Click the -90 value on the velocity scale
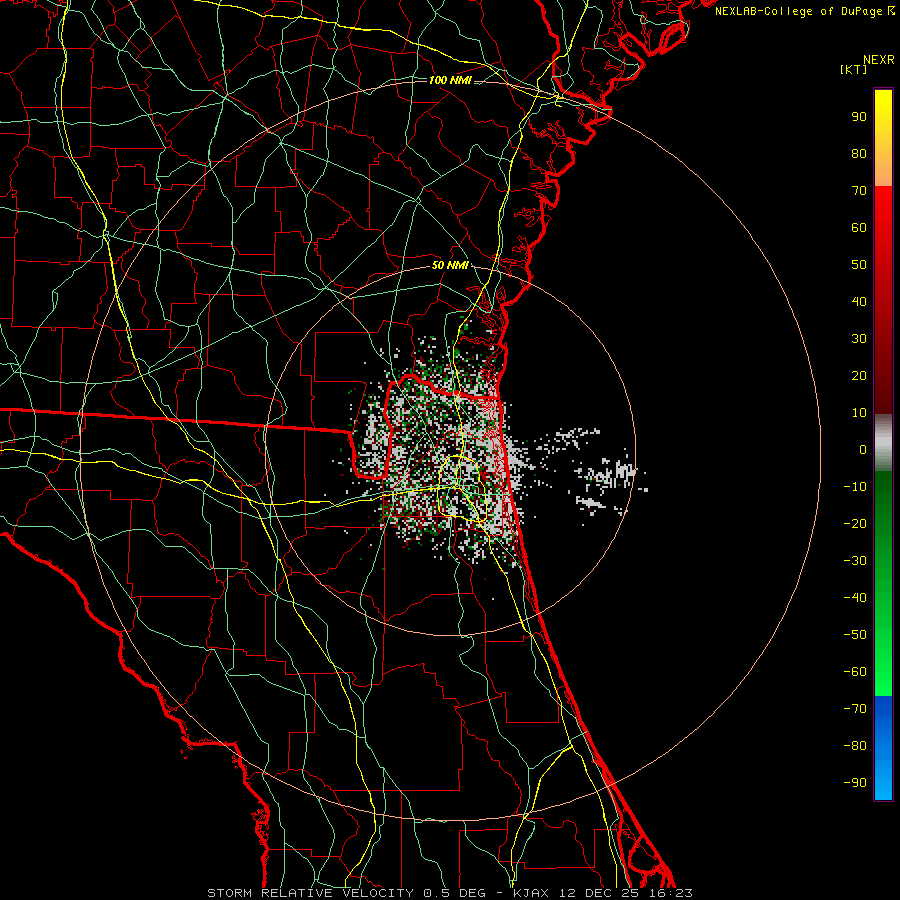 855,783
